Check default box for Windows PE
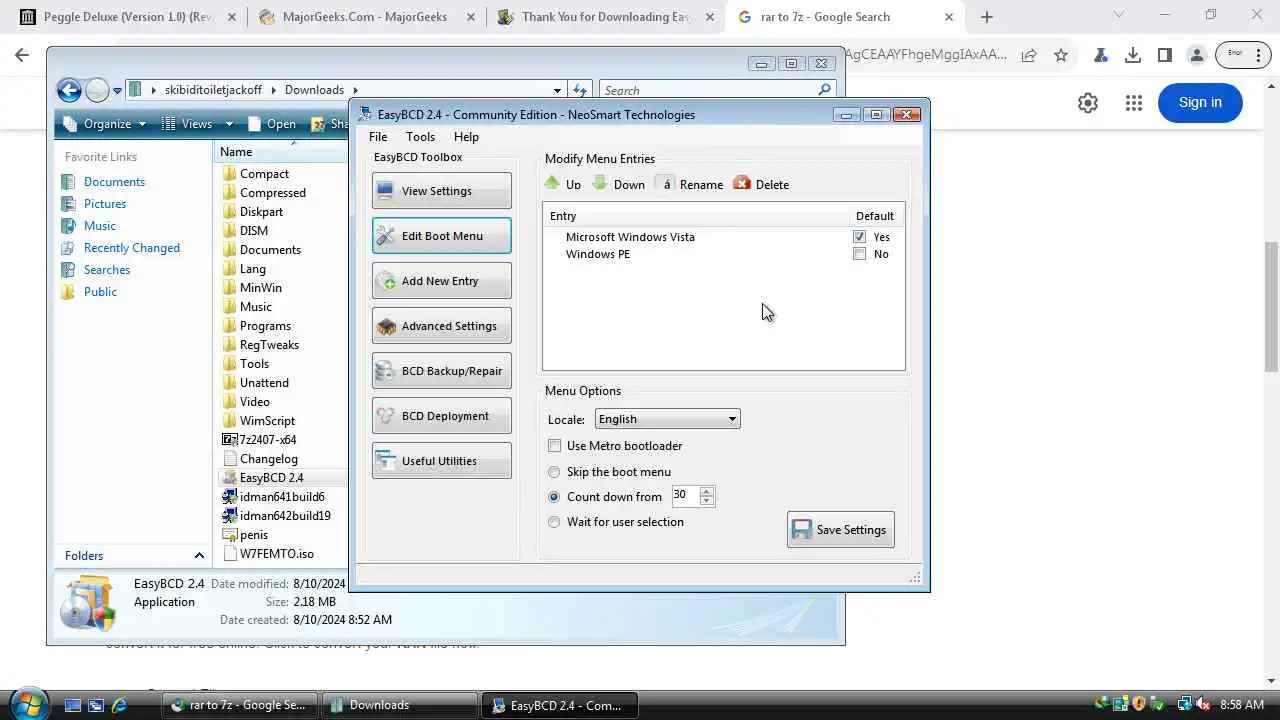This screenshot has height=720, width=1280. coord(860,254)
